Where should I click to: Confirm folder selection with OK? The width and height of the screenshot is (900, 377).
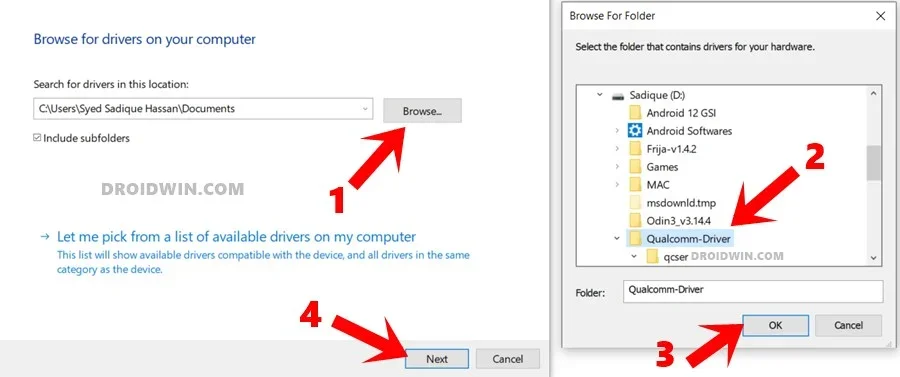(775, 325)
